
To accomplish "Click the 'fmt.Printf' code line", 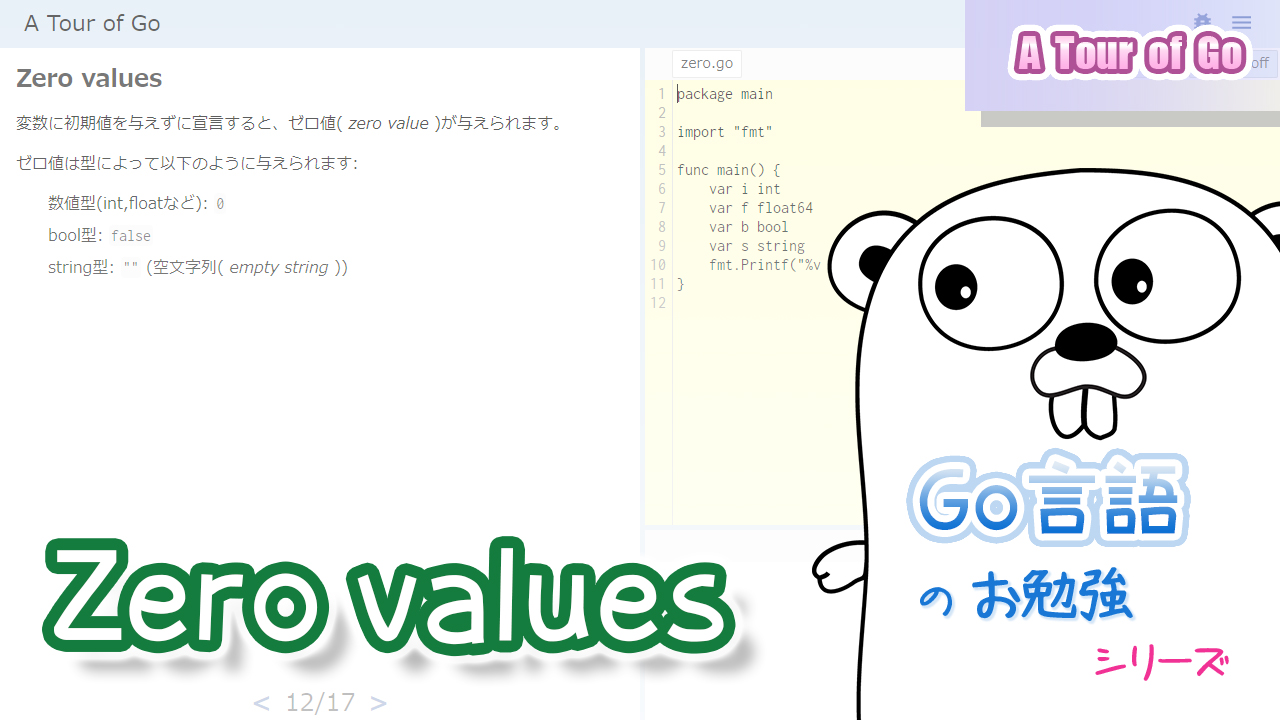I will pos(765,265).
